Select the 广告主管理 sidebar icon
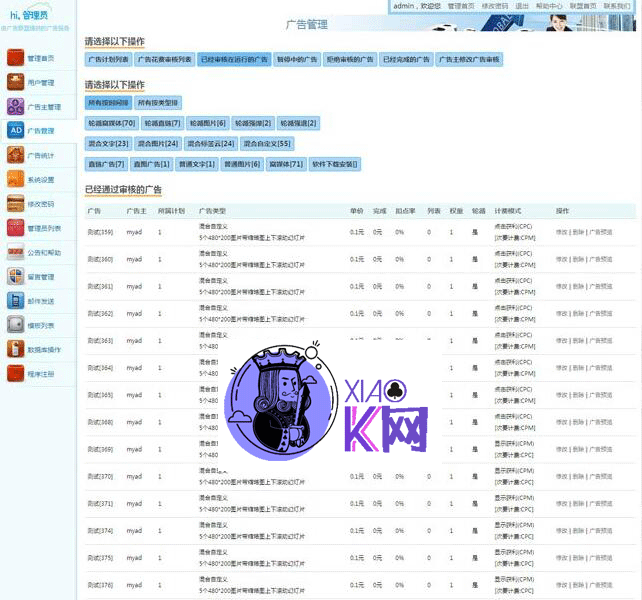Screen dimensions: 642x600 pyautogui.click(x=15, y=106)
